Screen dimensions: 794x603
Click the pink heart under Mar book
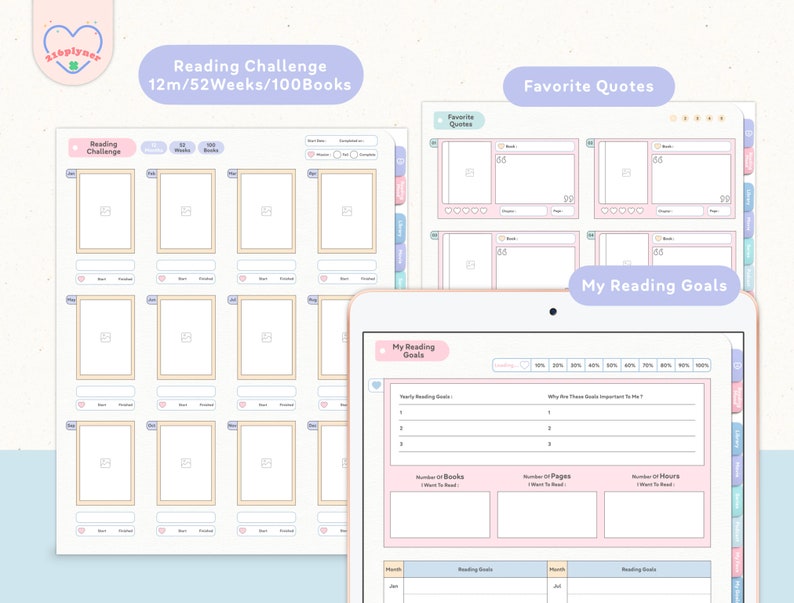243,278
